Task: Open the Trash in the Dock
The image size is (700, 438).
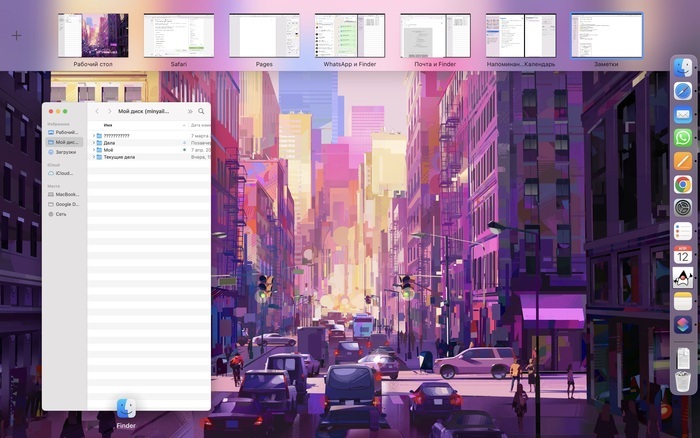Action: 683,382
